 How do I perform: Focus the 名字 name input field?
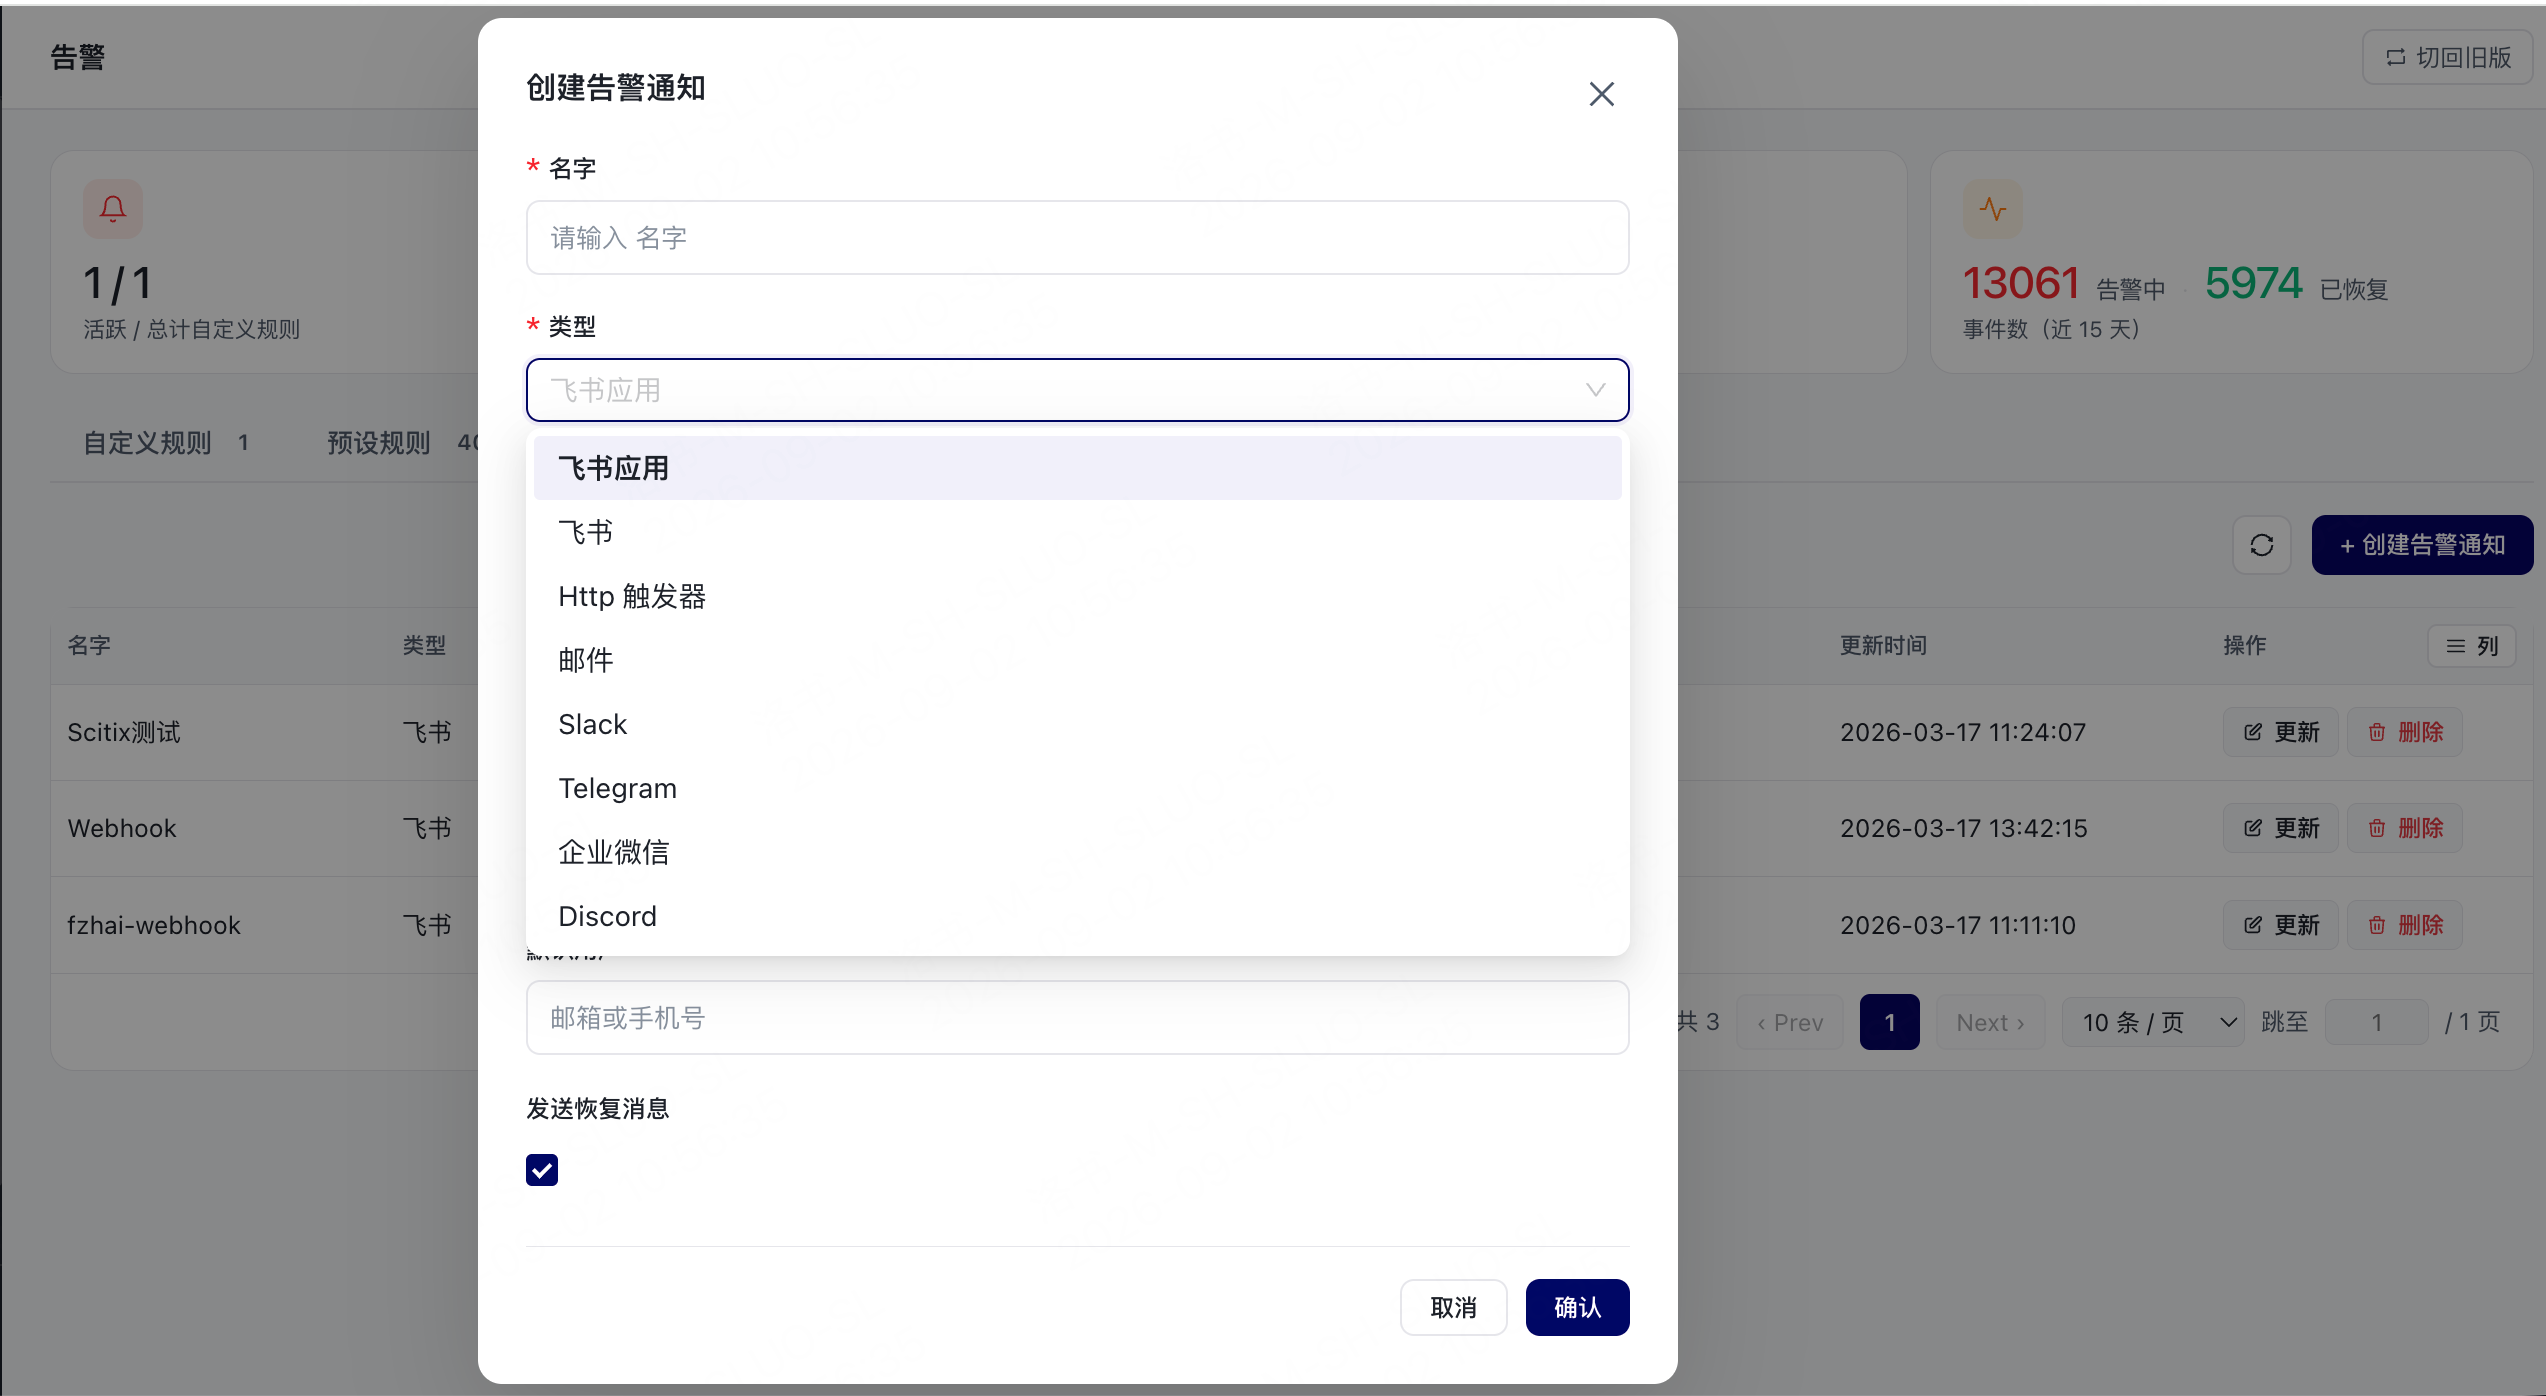click(1077, 238)
